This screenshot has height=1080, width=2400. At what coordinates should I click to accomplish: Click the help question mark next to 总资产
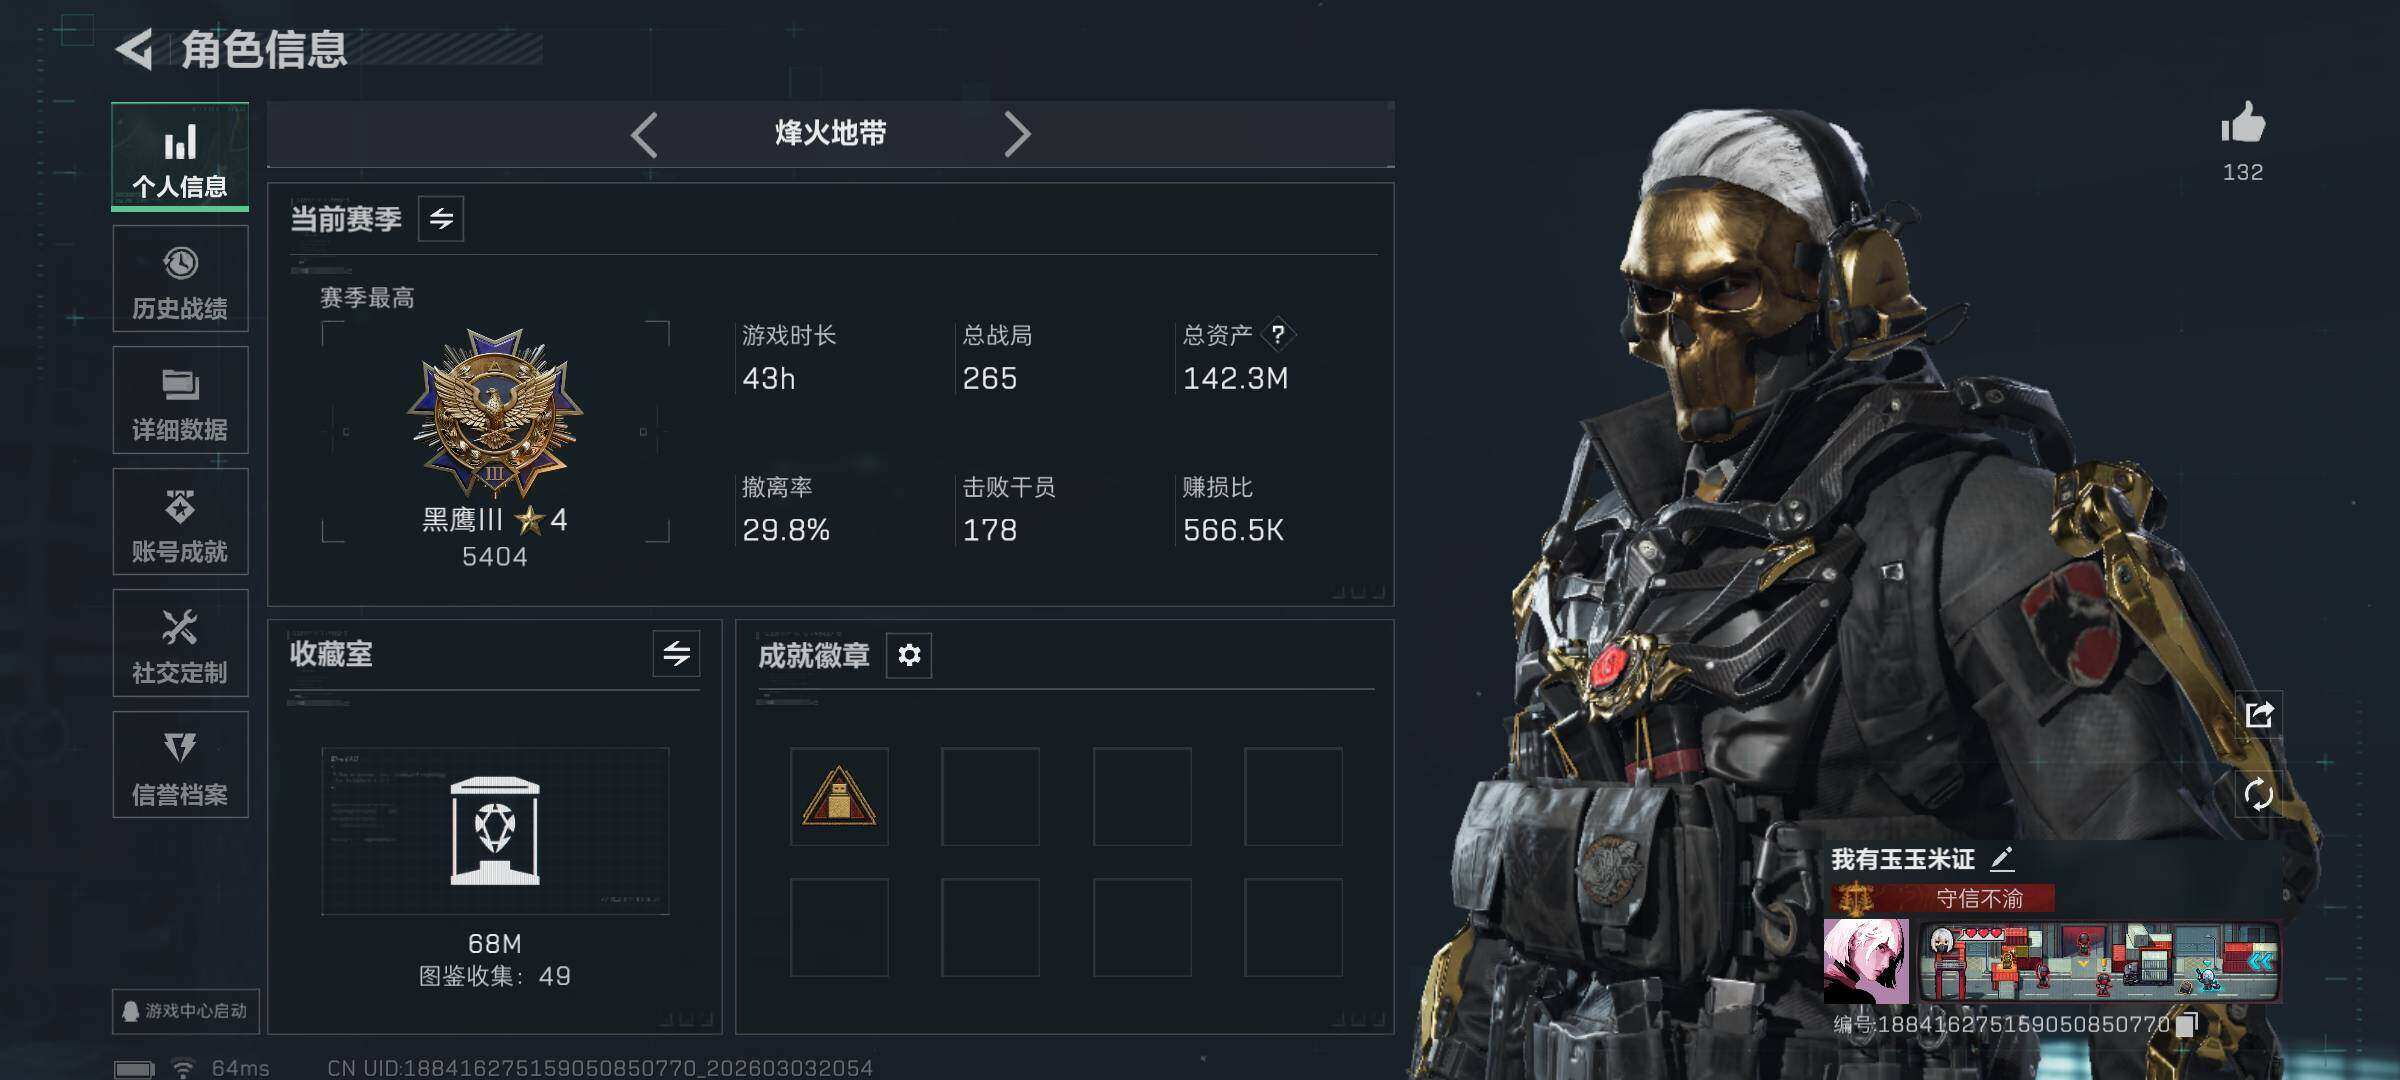(x=1278, y=335)
